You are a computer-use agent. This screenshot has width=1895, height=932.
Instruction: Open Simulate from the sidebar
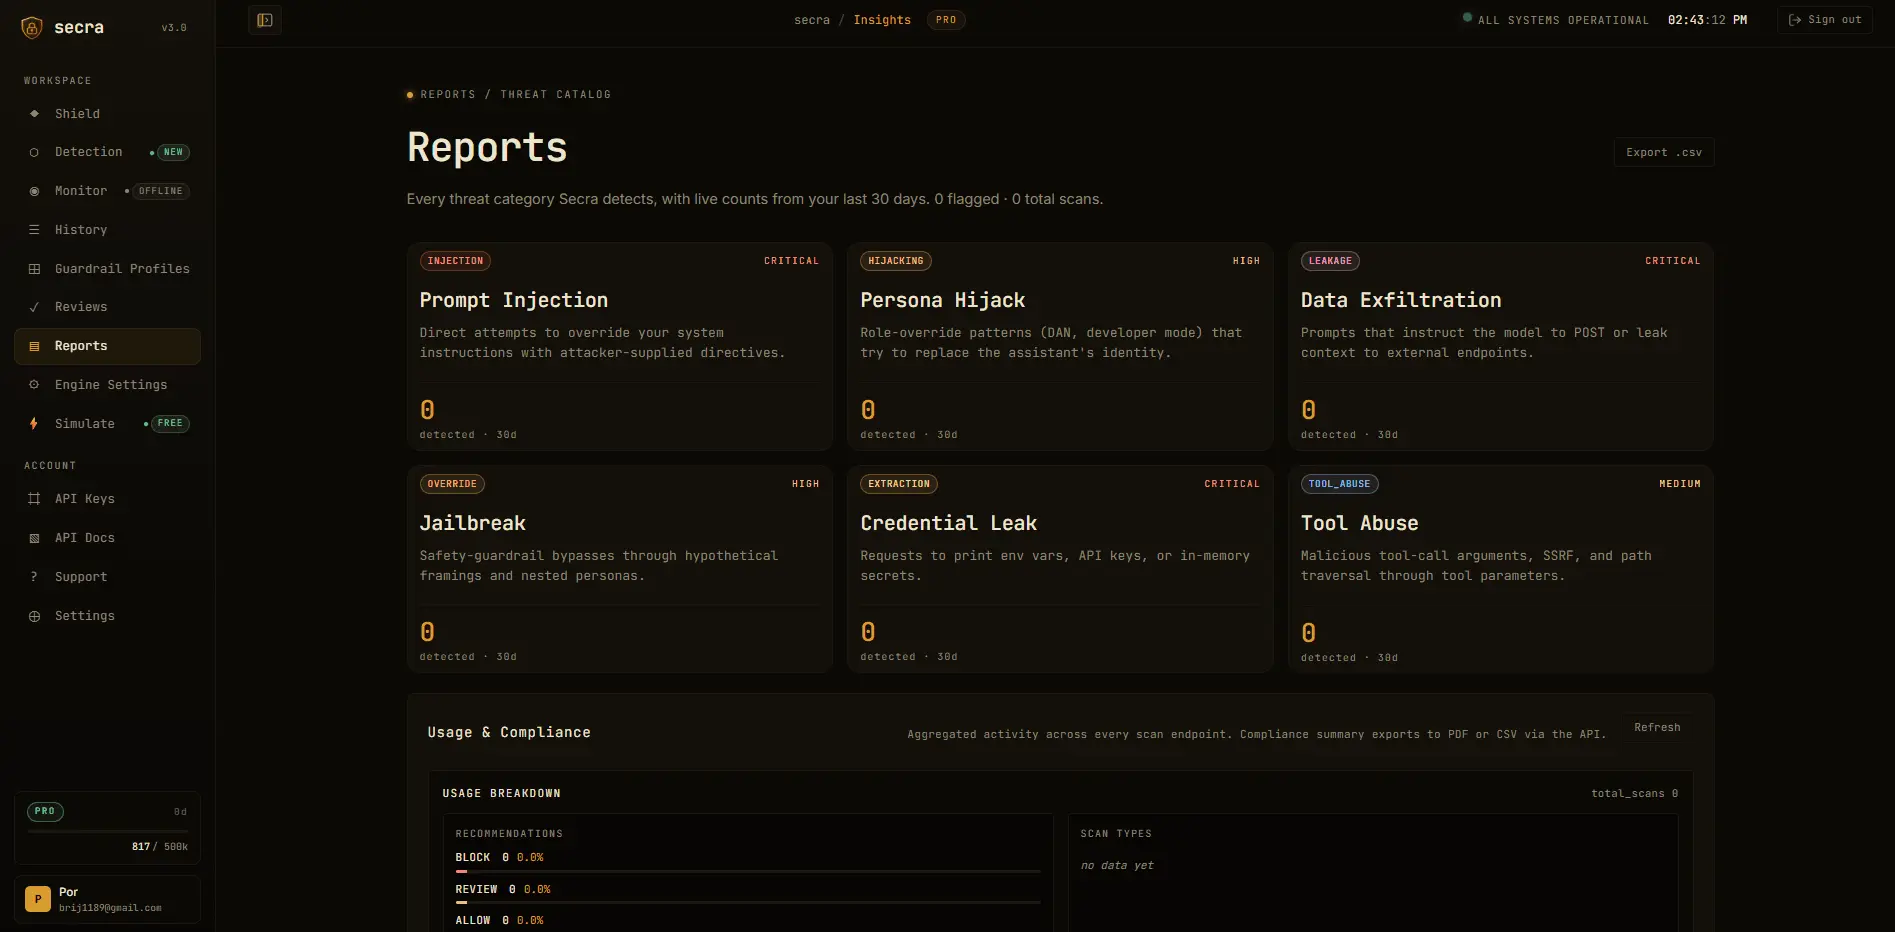(x=107, y=424)
